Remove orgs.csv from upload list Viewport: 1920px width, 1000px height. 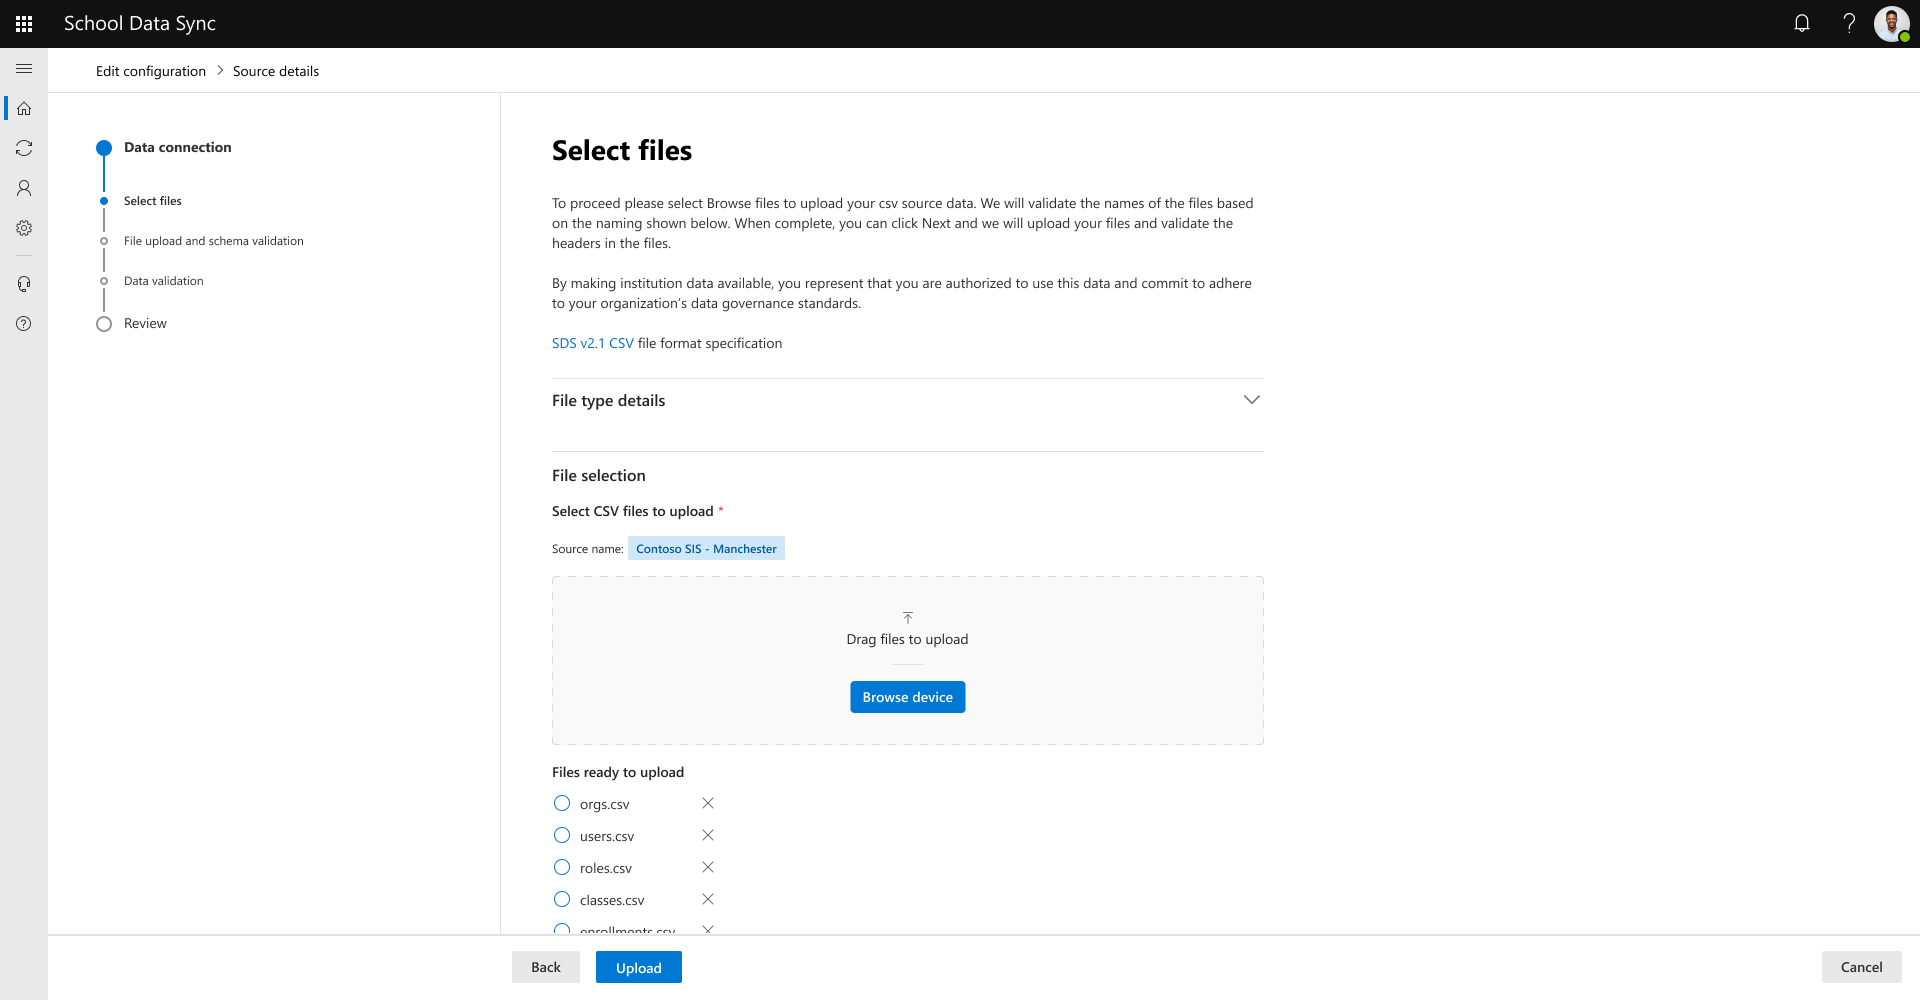(708, 803)
